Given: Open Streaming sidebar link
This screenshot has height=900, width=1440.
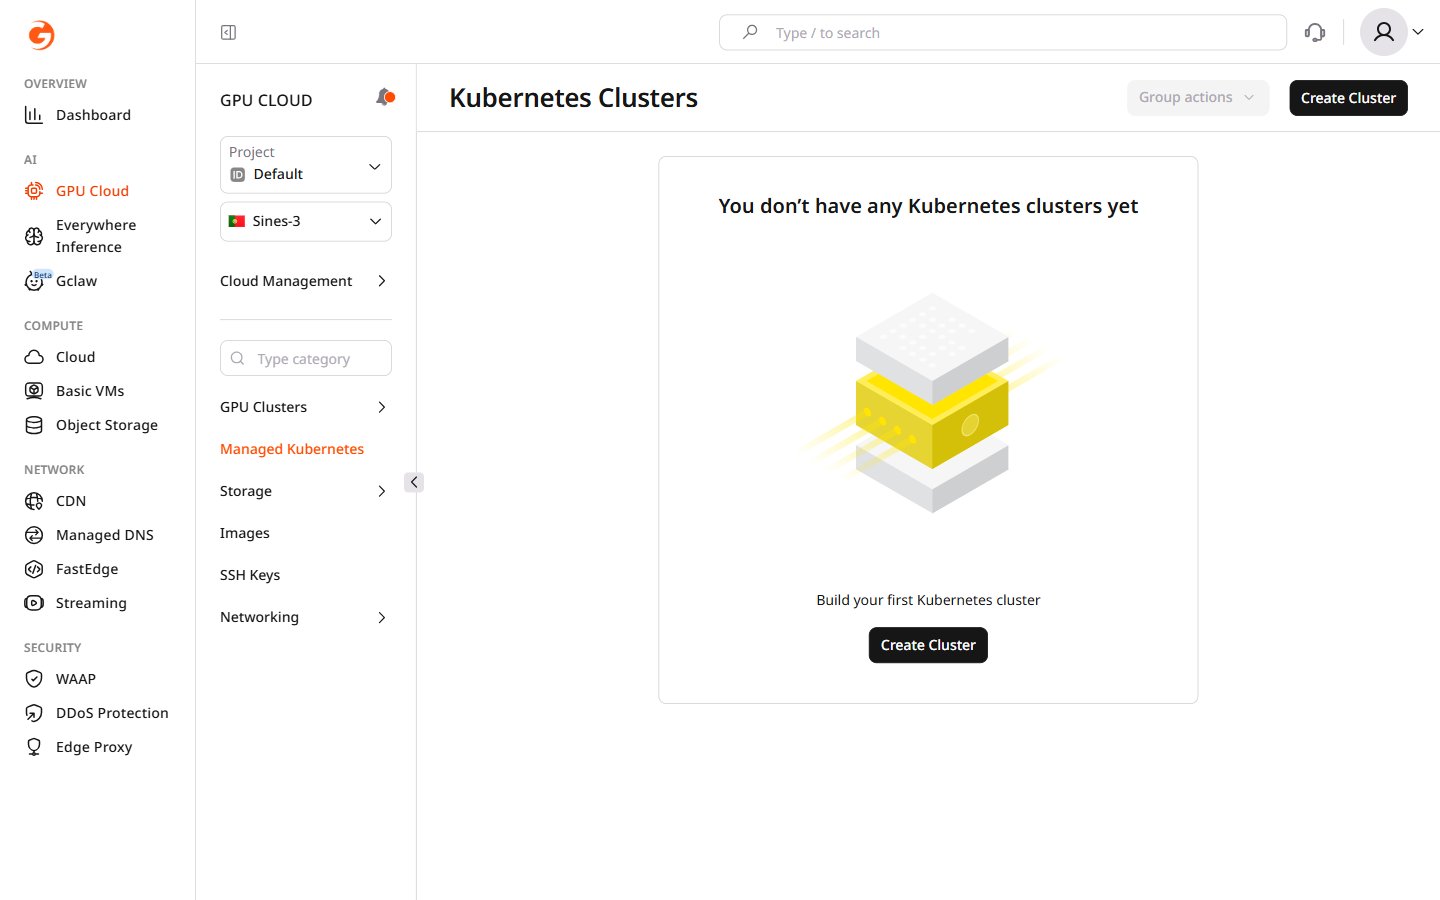Looking at the screenshot, I should [x=91, y=603].
